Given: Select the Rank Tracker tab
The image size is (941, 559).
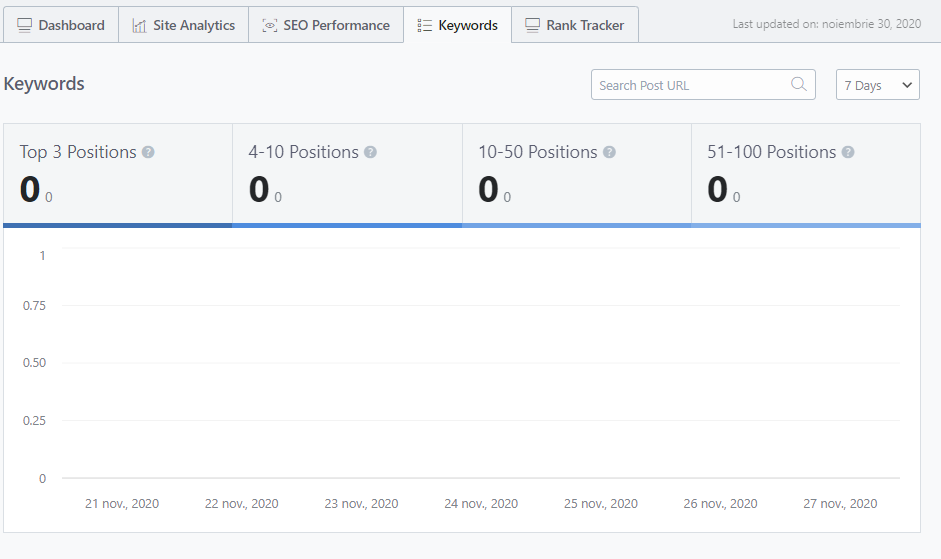Looking at the screenshot, I should tap(575, 25).
